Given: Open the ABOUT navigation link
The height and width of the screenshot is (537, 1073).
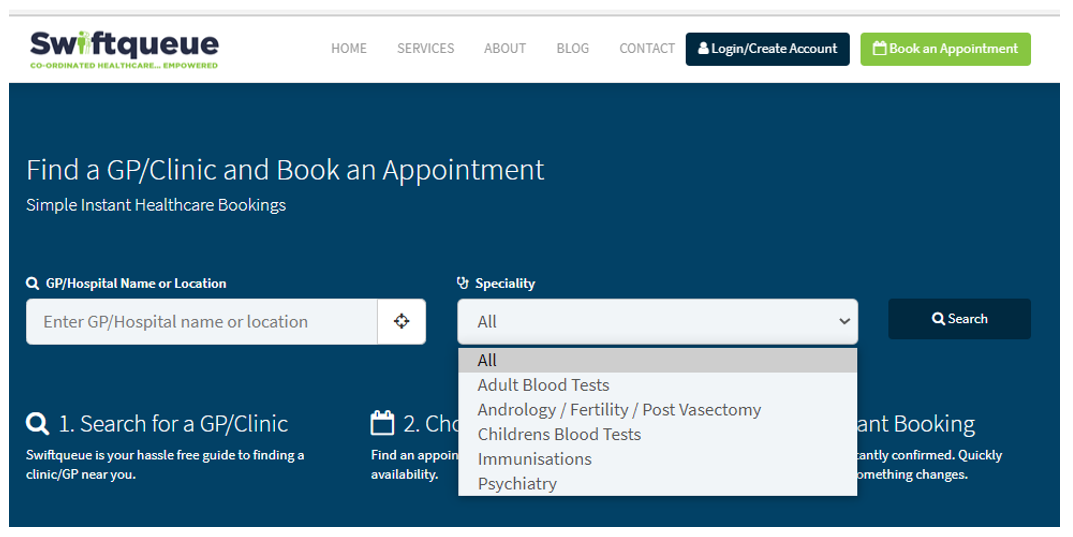Looking at the screenshot, I should (x=505, y=49).
